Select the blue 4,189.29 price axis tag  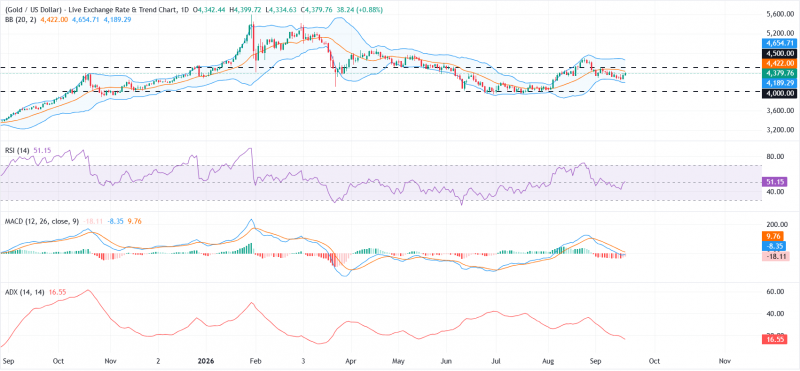pyautogui.click(x=779, y=82)
